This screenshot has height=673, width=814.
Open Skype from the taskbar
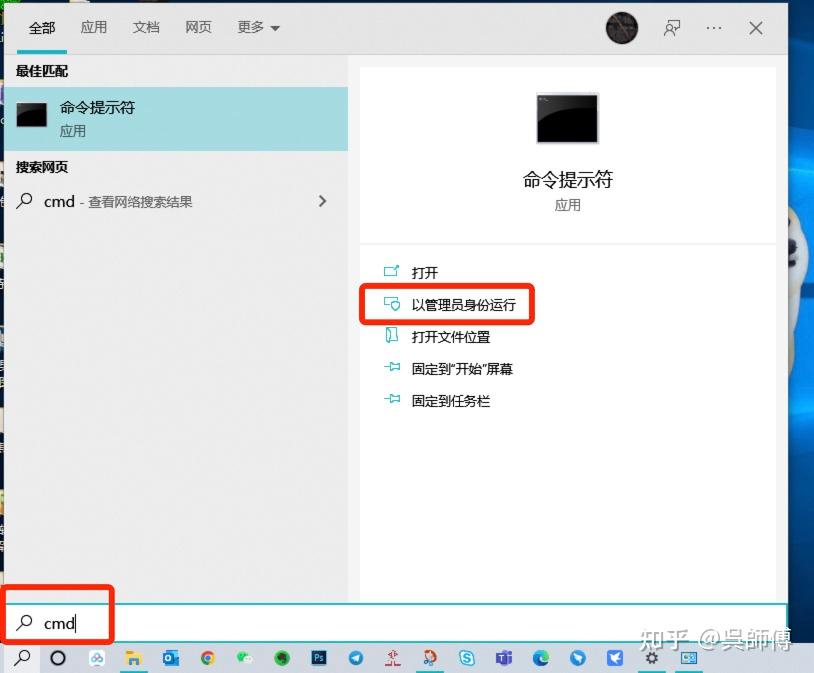tap(465, 659)
